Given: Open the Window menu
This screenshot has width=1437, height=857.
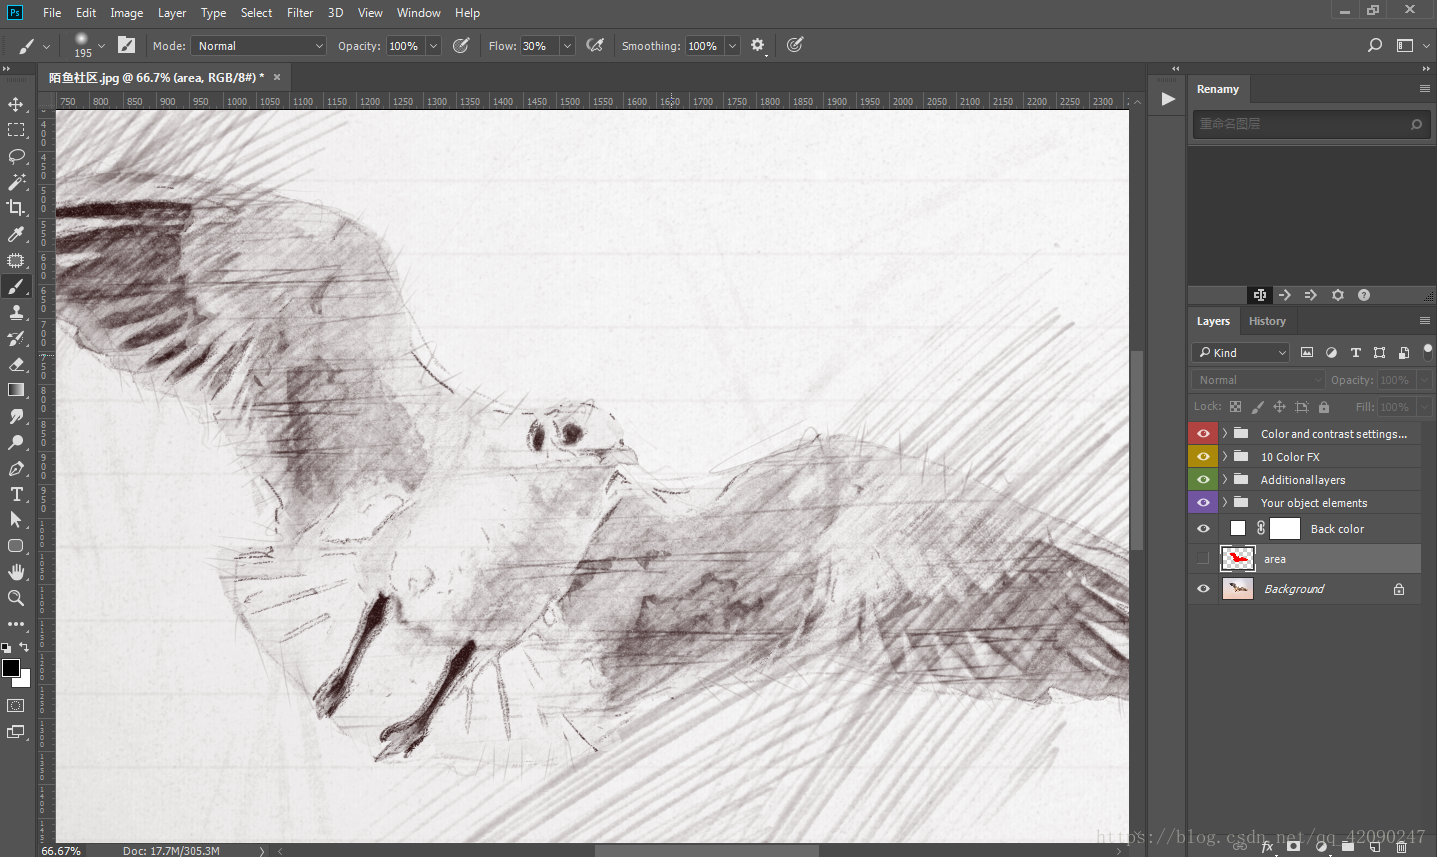Looking at the screenshot, I should [x=418, y=13].
